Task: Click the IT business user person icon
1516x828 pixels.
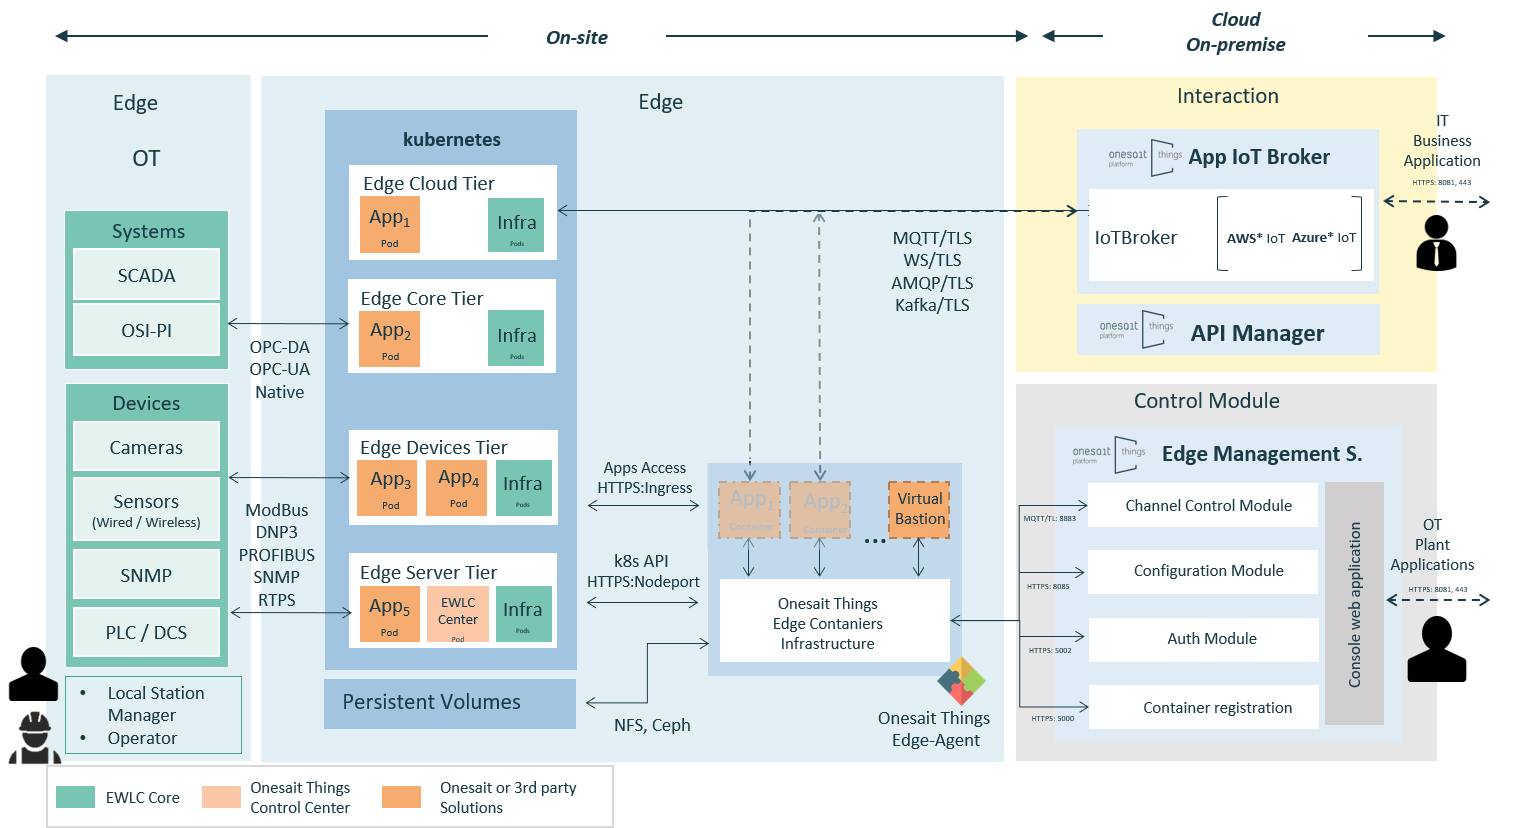Action: click(1437, 243)
